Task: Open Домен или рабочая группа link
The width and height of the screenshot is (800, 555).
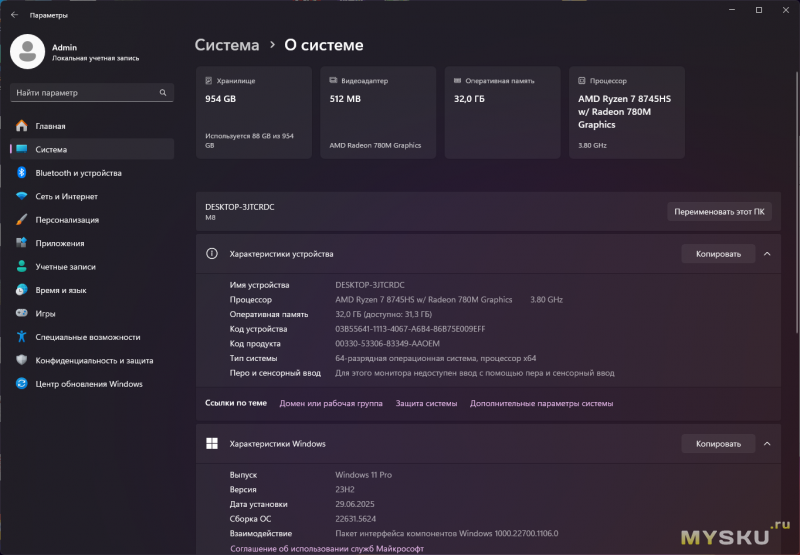Action: click(x=331, y=403)
